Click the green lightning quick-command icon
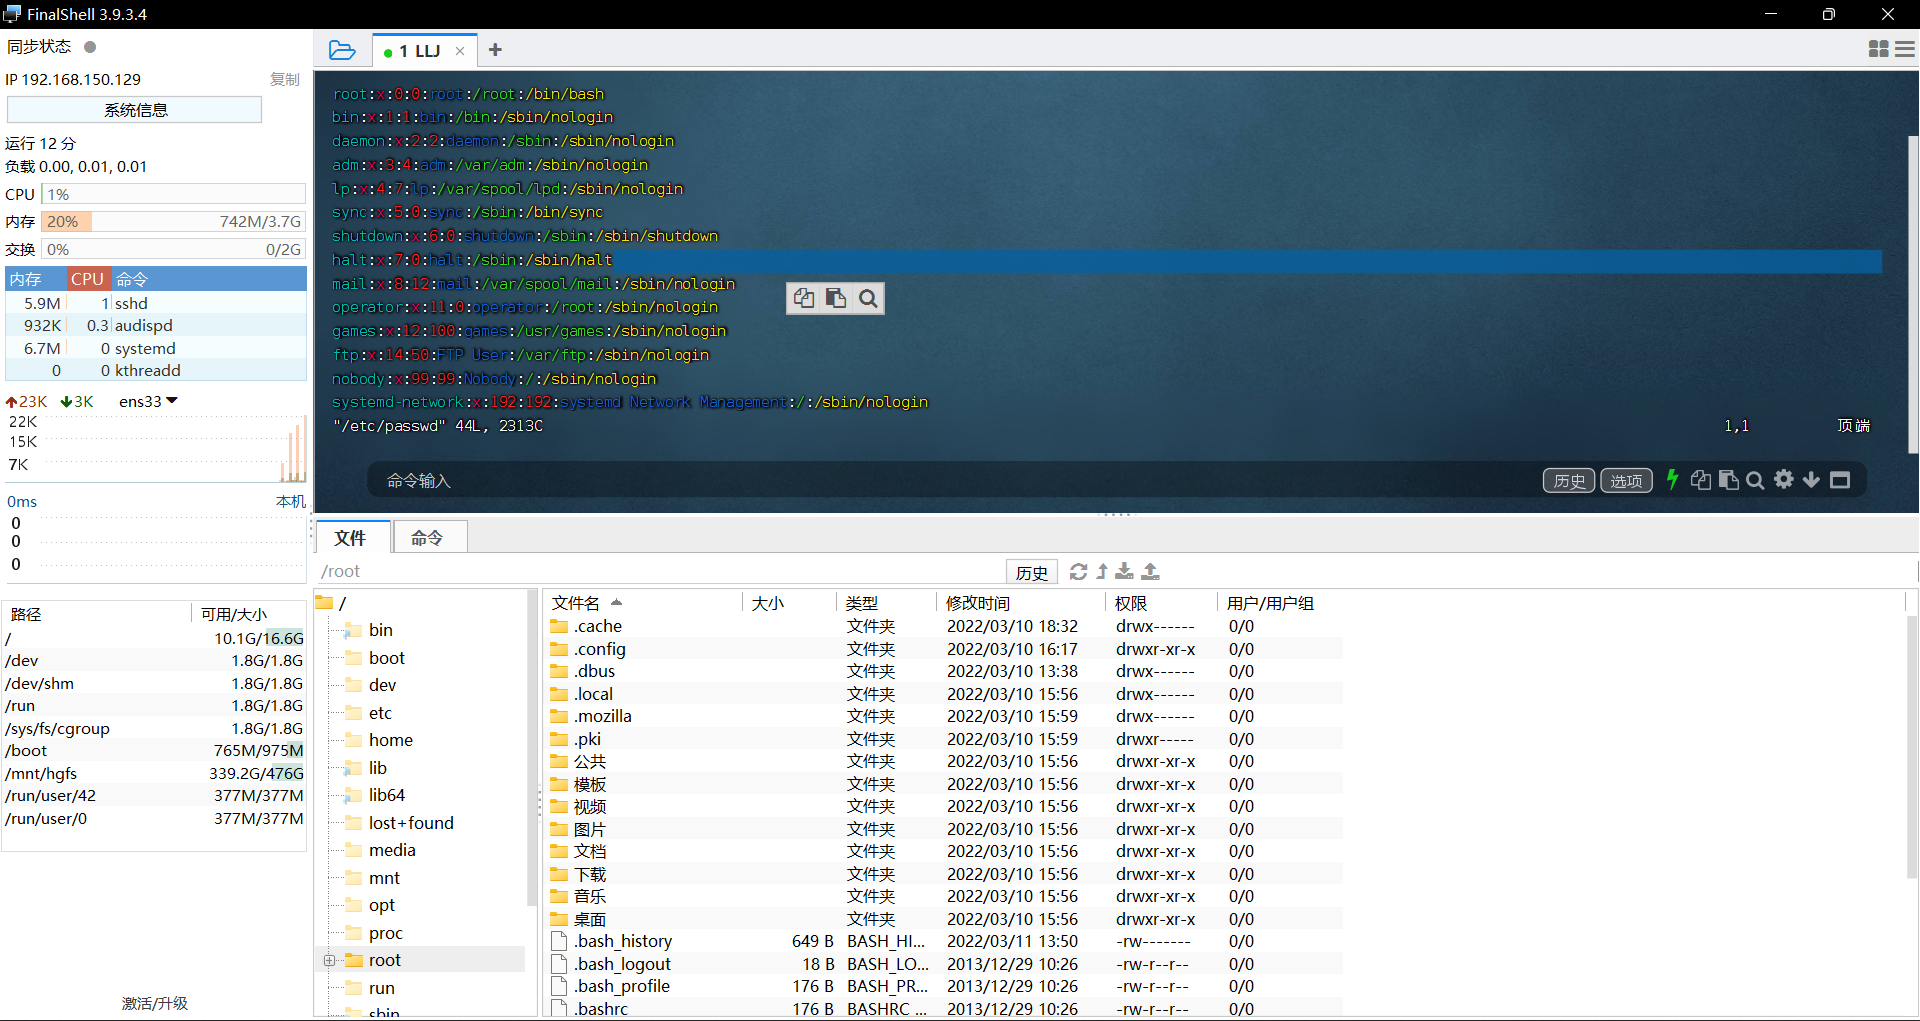 [1672, 480]
